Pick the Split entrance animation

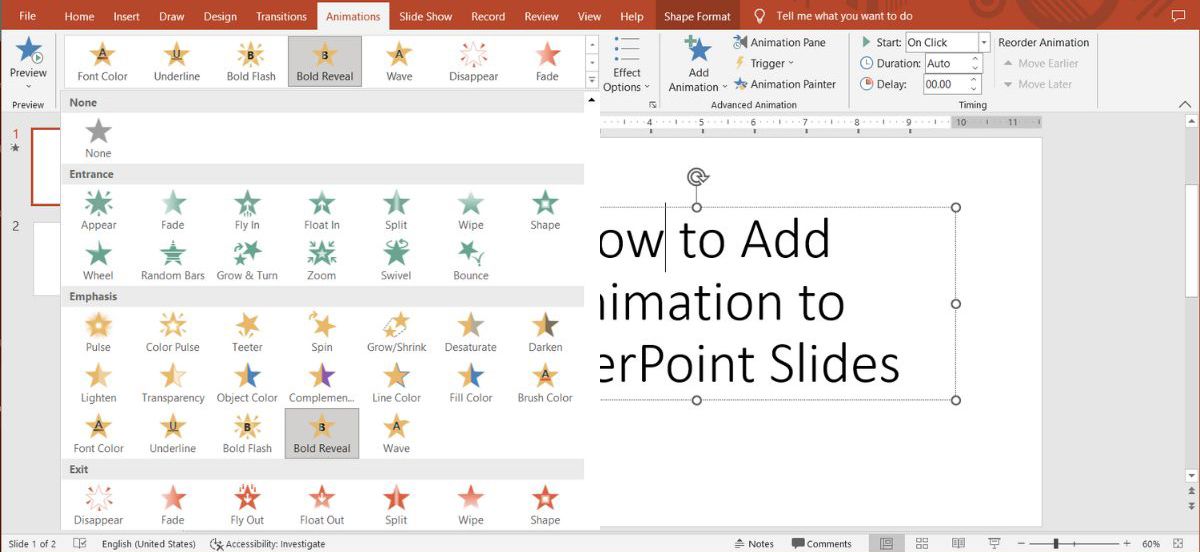click(396, 210)
